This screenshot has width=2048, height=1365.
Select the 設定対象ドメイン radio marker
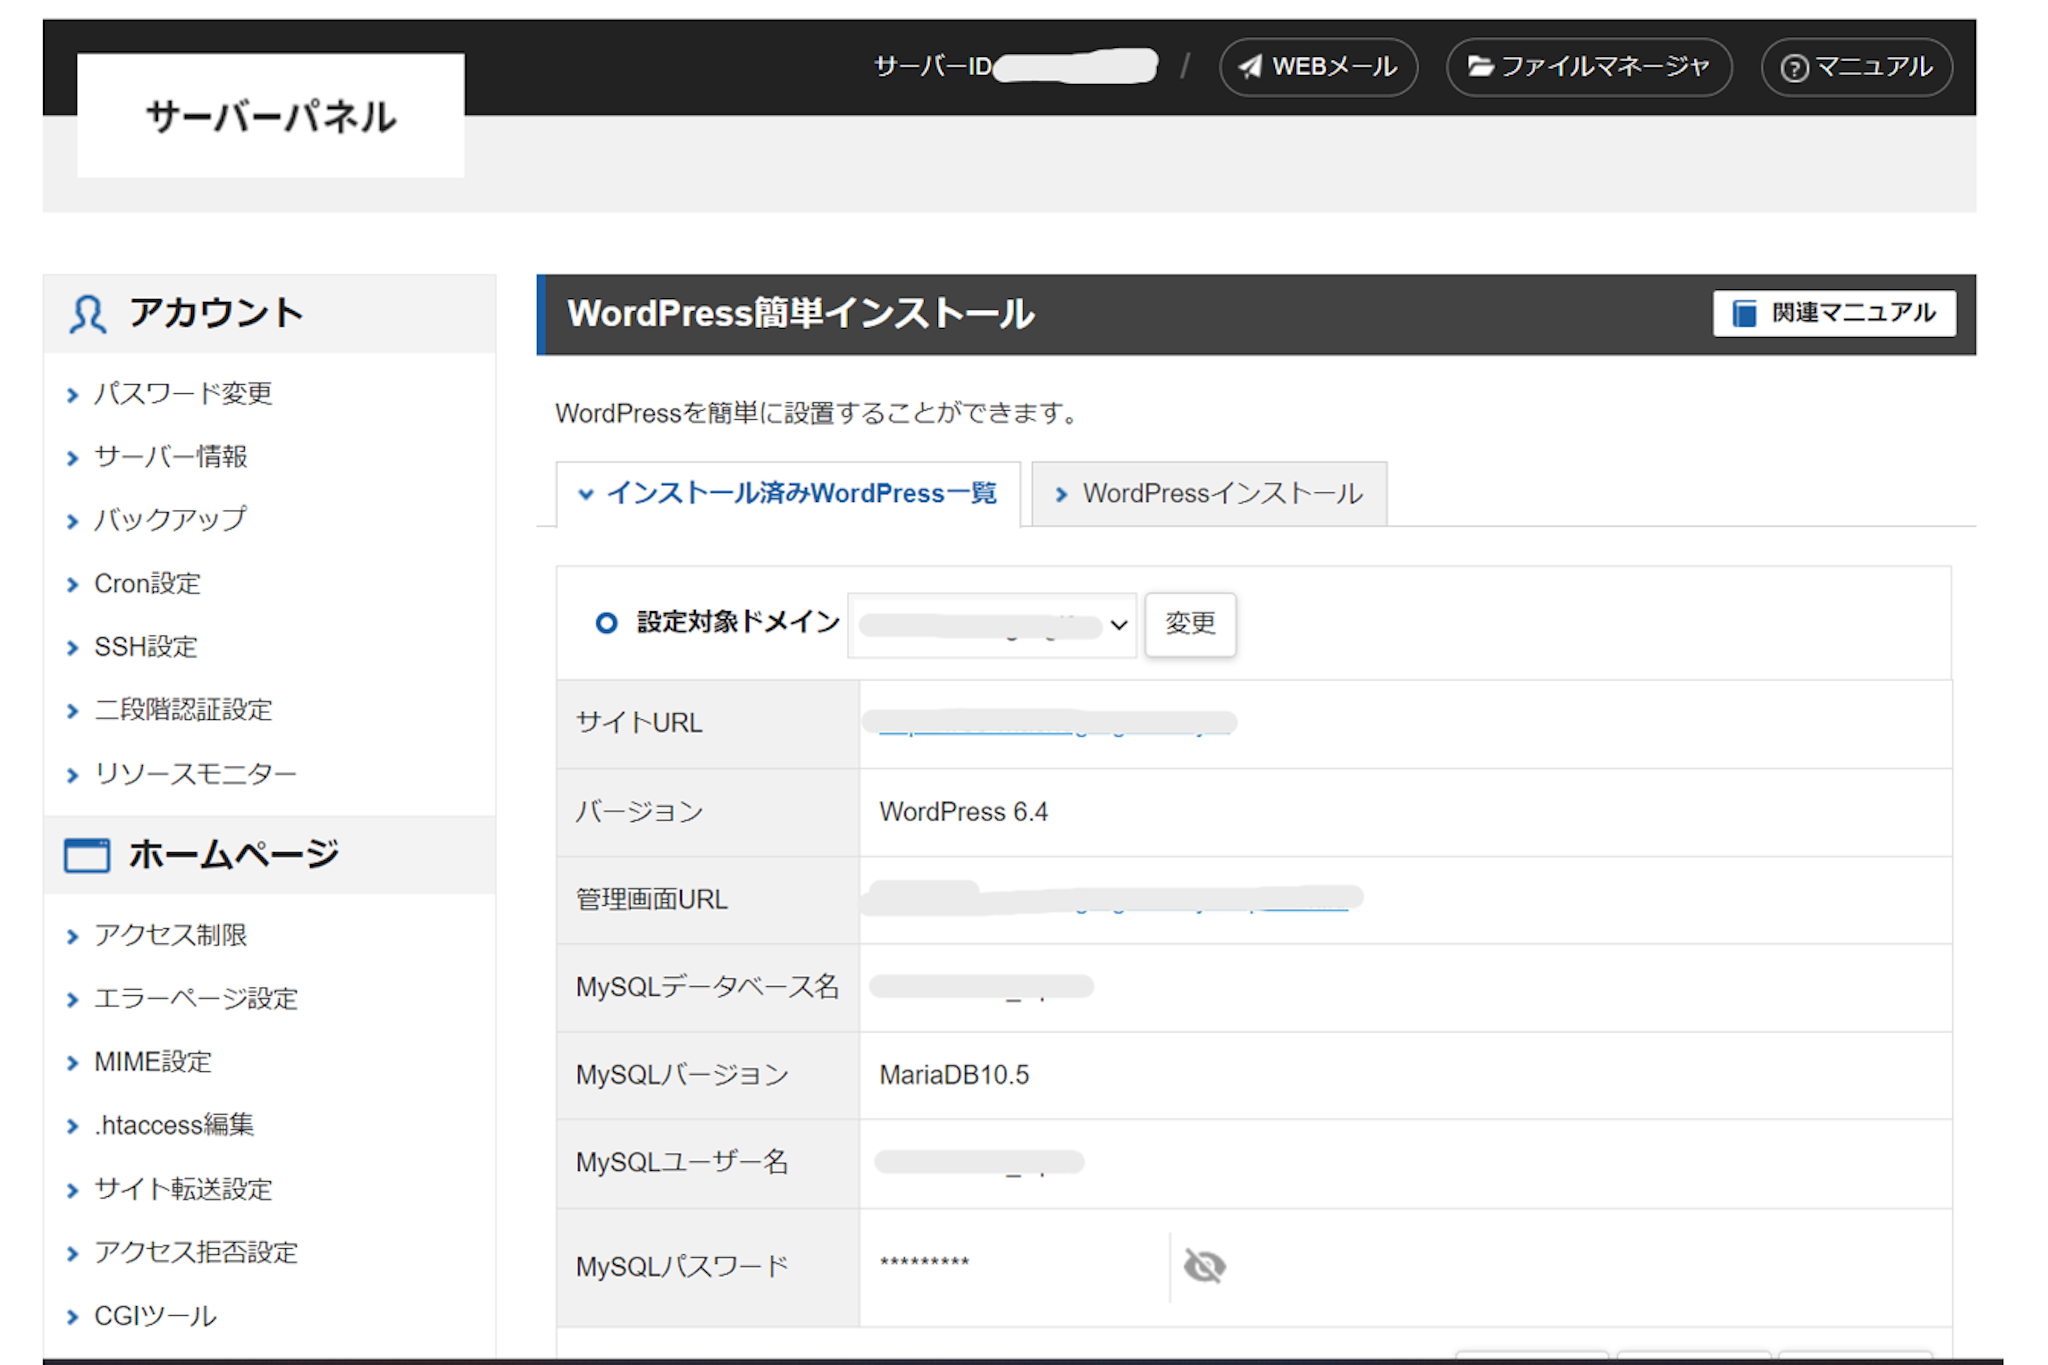tap(606, 623)
